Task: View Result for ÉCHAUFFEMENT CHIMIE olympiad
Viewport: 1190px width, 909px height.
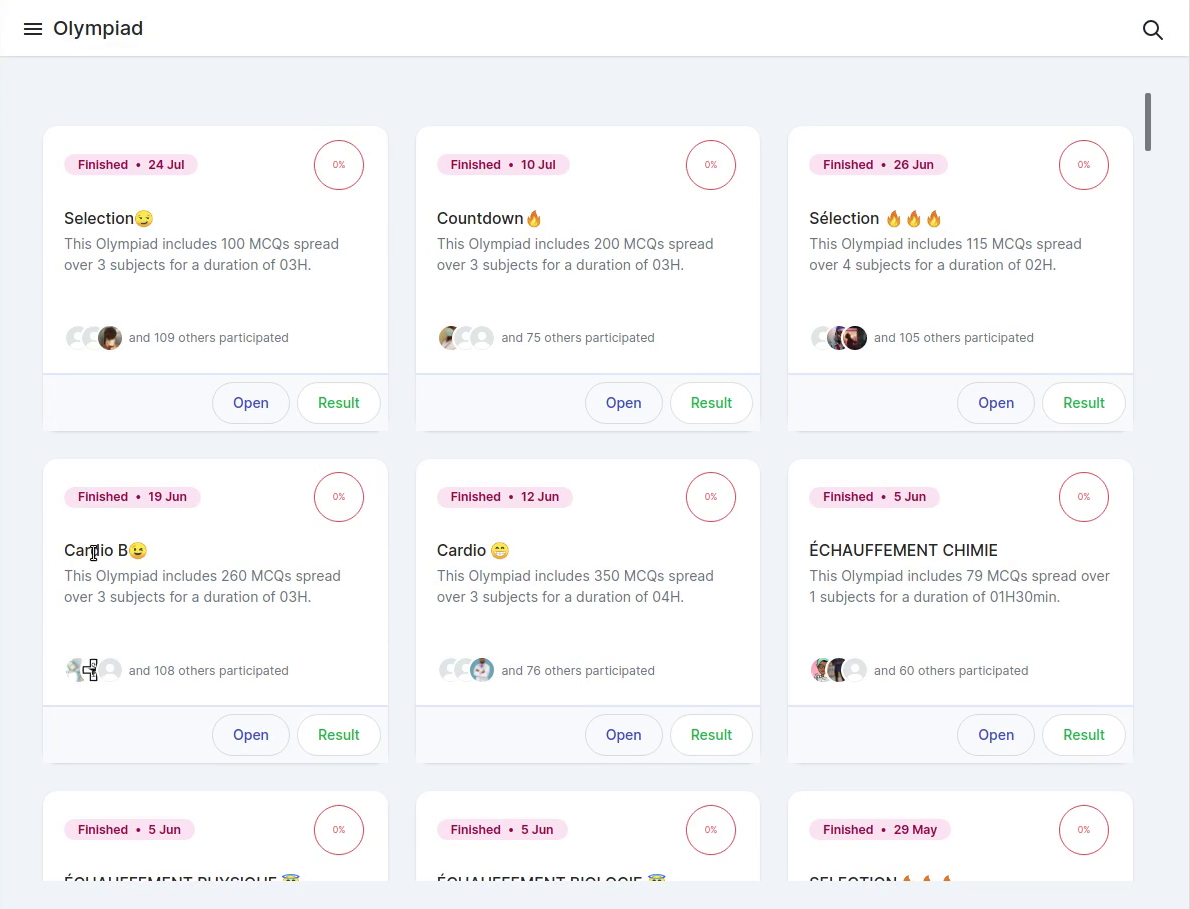Action: tap(1083, 735)
